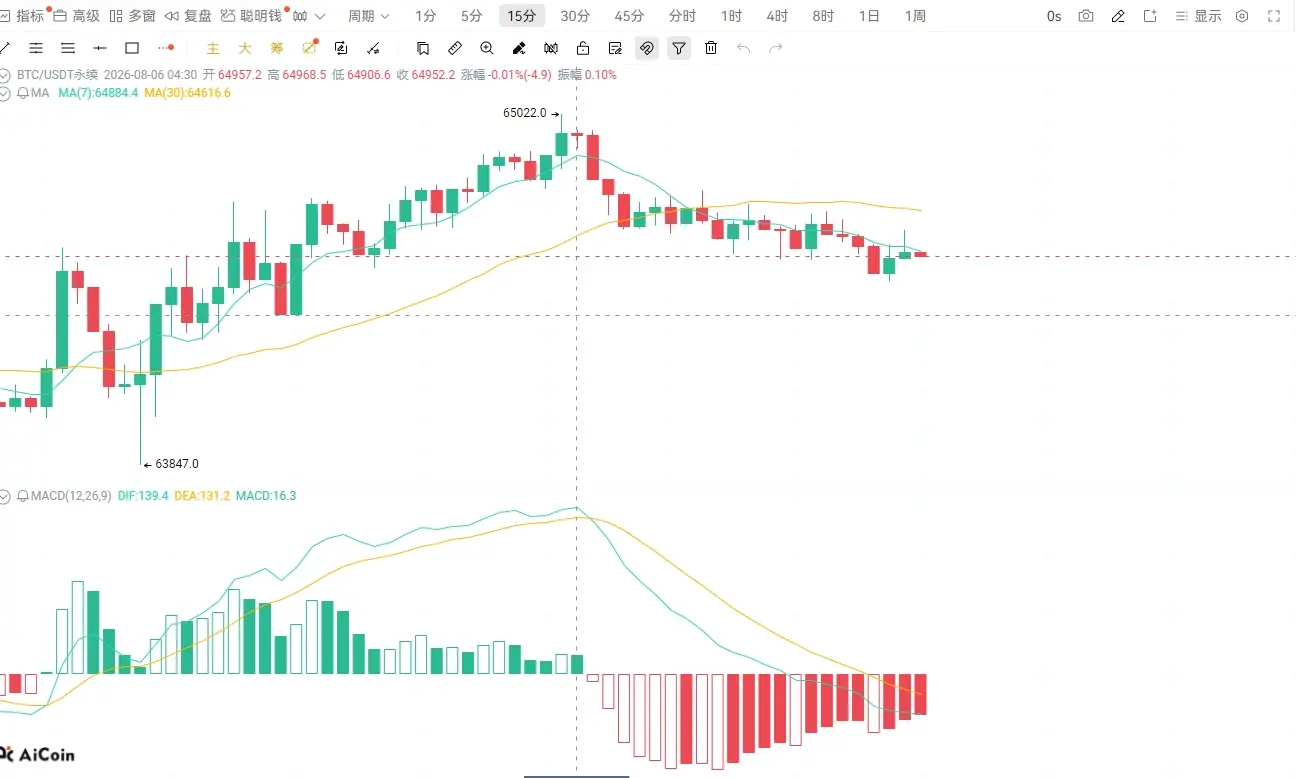Screen dimensions: 1296x778
Task: Click the 0s countdown refresh indicator
Action: 1054,16
